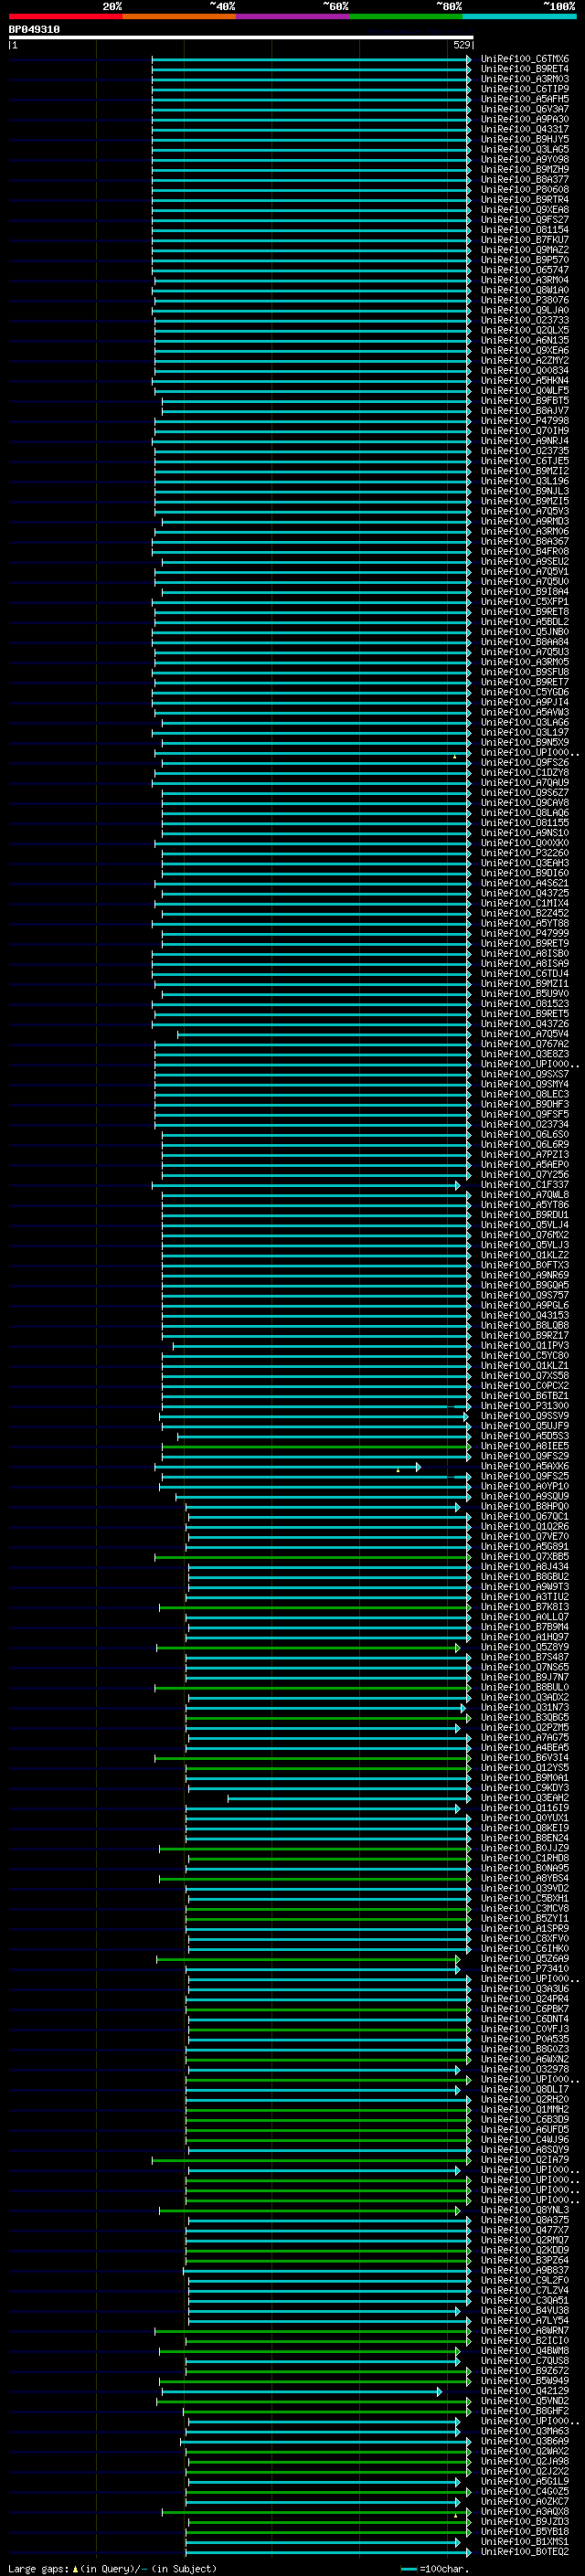
Task: Select the UniRef100_P80608 label
Action: 525,190
